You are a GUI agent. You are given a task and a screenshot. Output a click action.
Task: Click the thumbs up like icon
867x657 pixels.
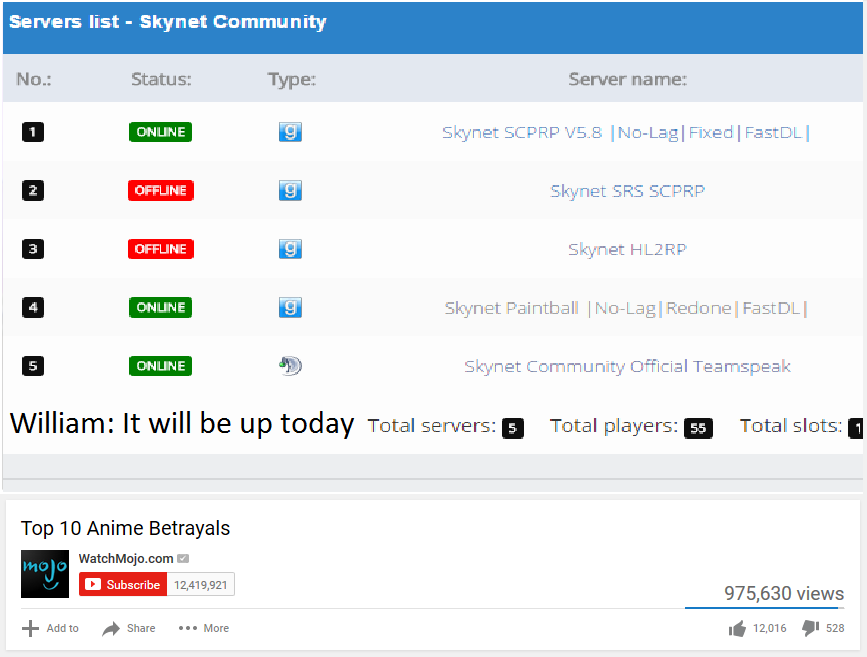pos(738,628)
